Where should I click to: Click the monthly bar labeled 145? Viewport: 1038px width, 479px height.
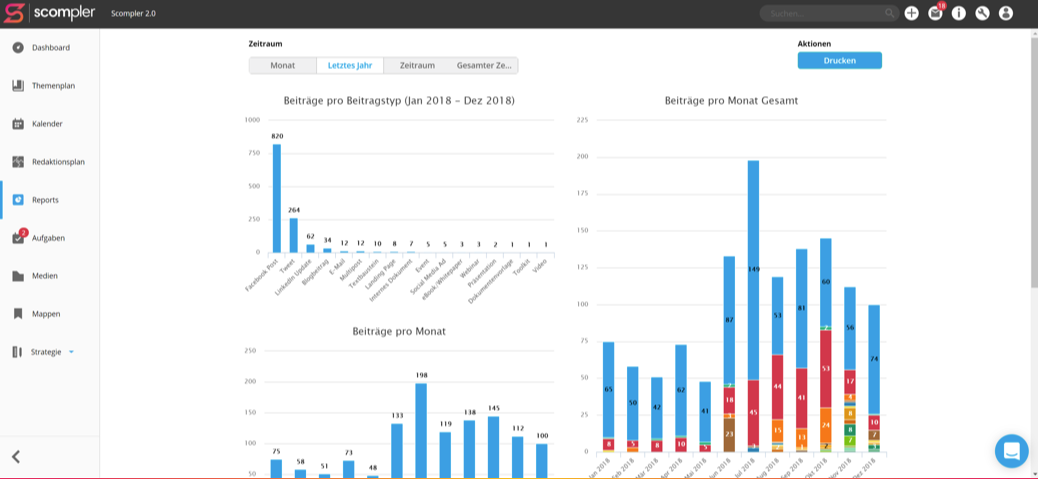tap(493, 447)
